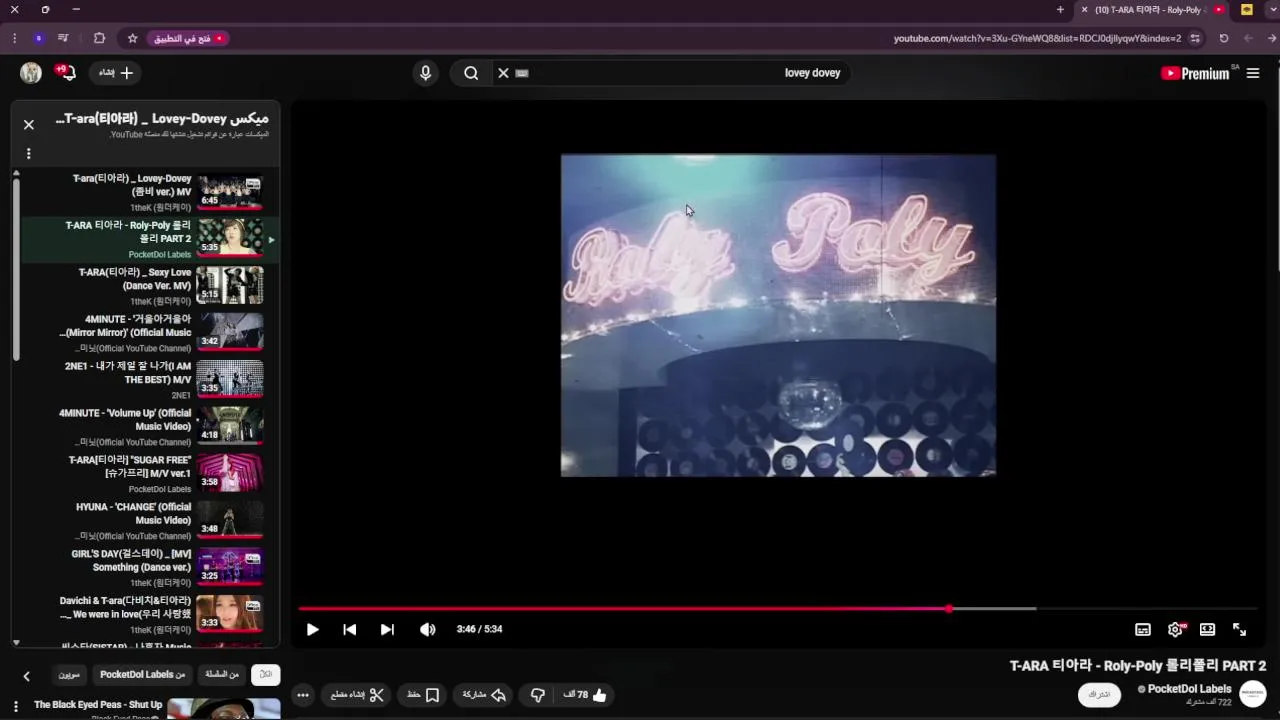Screen dimensions: 1280x720
Task: Click the playhead on the progress bar
Action: tap(949, 608)
